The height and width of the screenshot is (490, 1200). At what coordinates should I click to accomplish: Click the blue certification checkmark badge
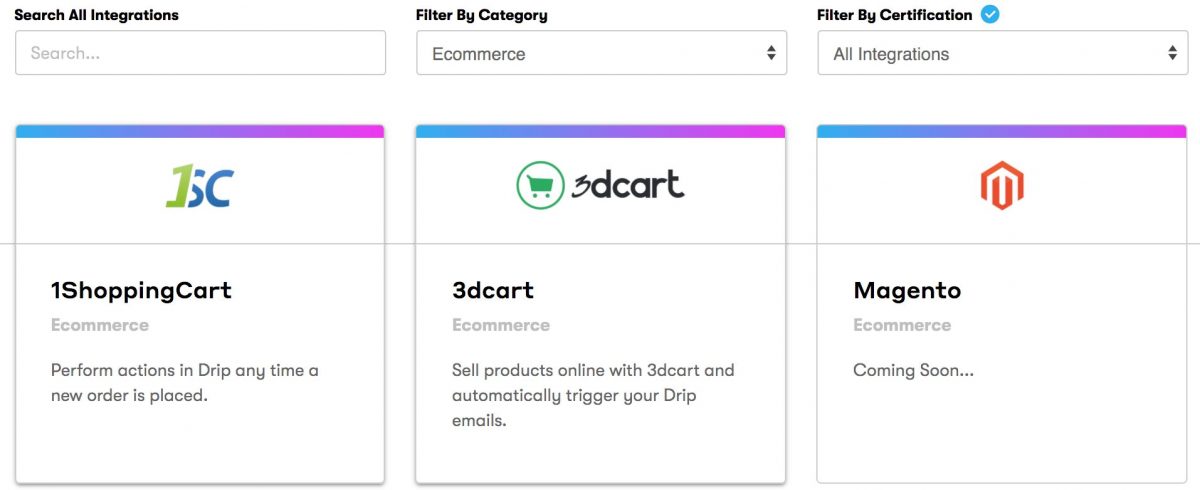990,14
